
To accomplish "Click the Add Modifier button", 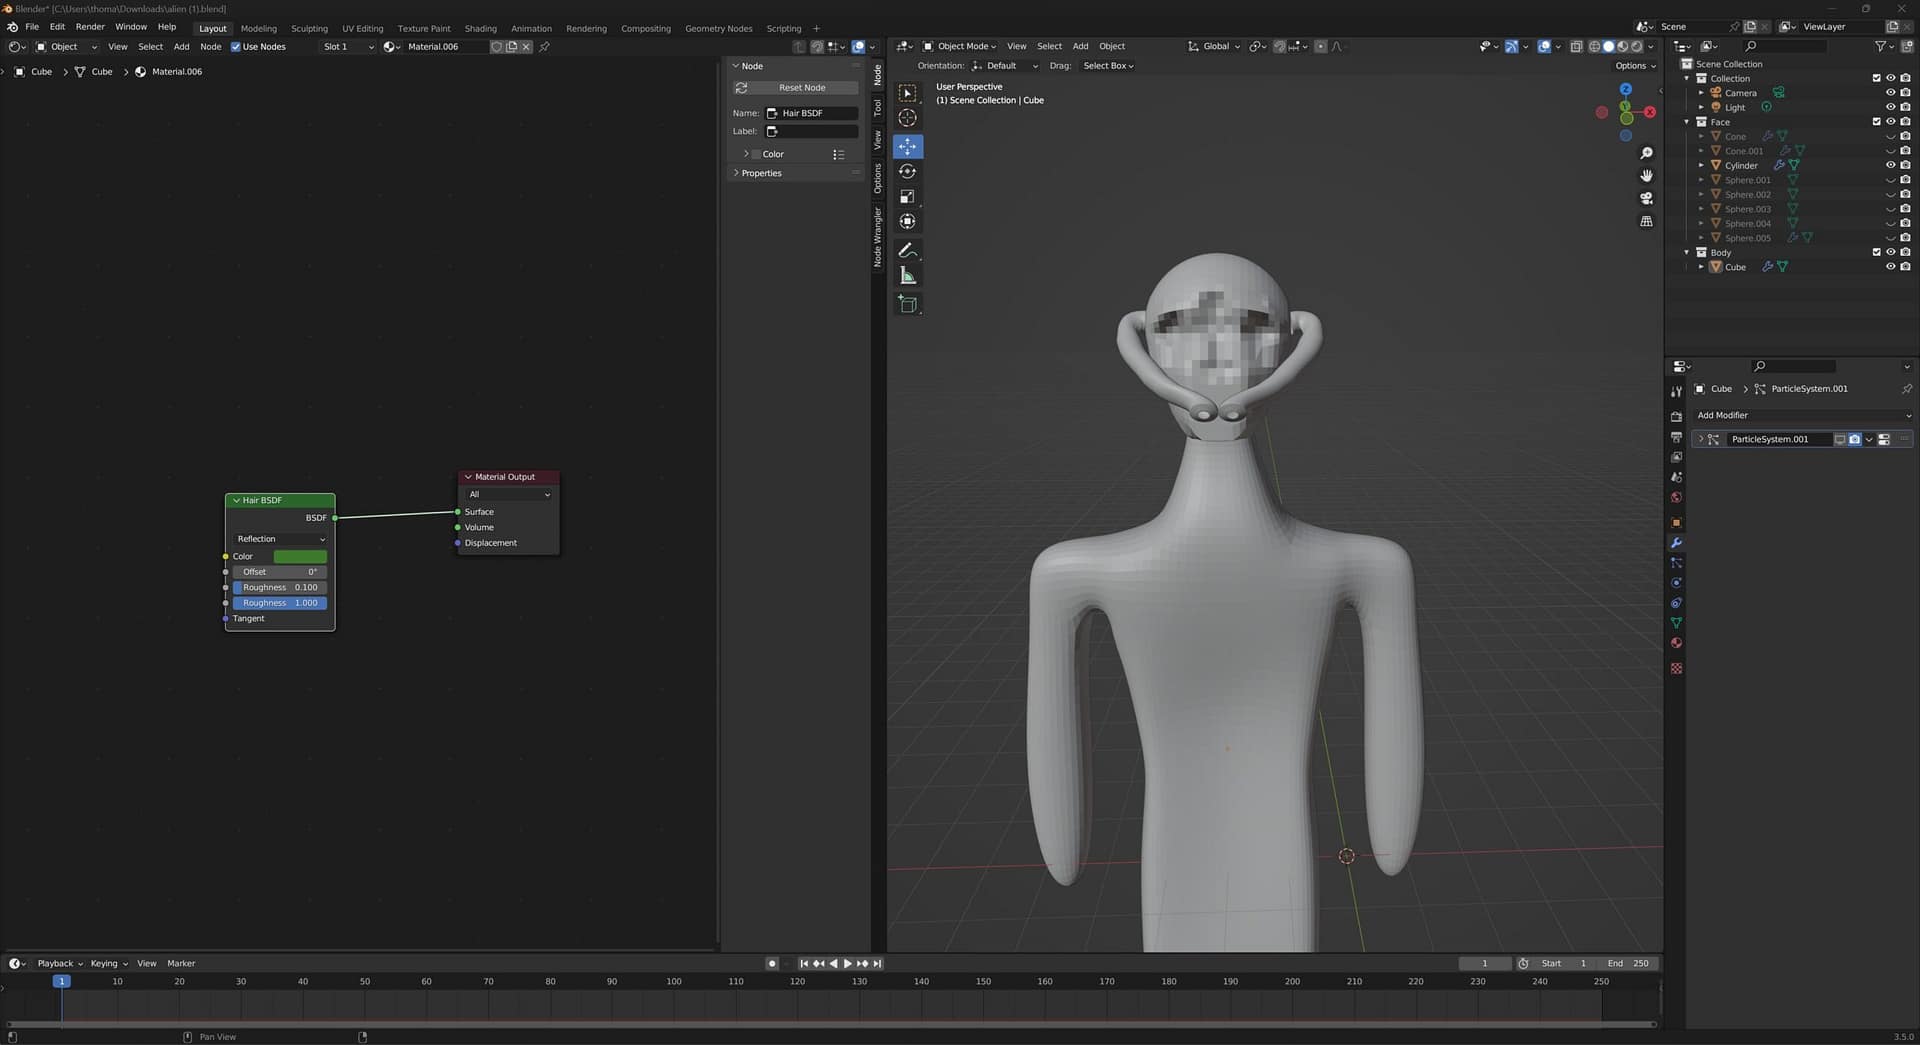I will (x=1798, y=415).
